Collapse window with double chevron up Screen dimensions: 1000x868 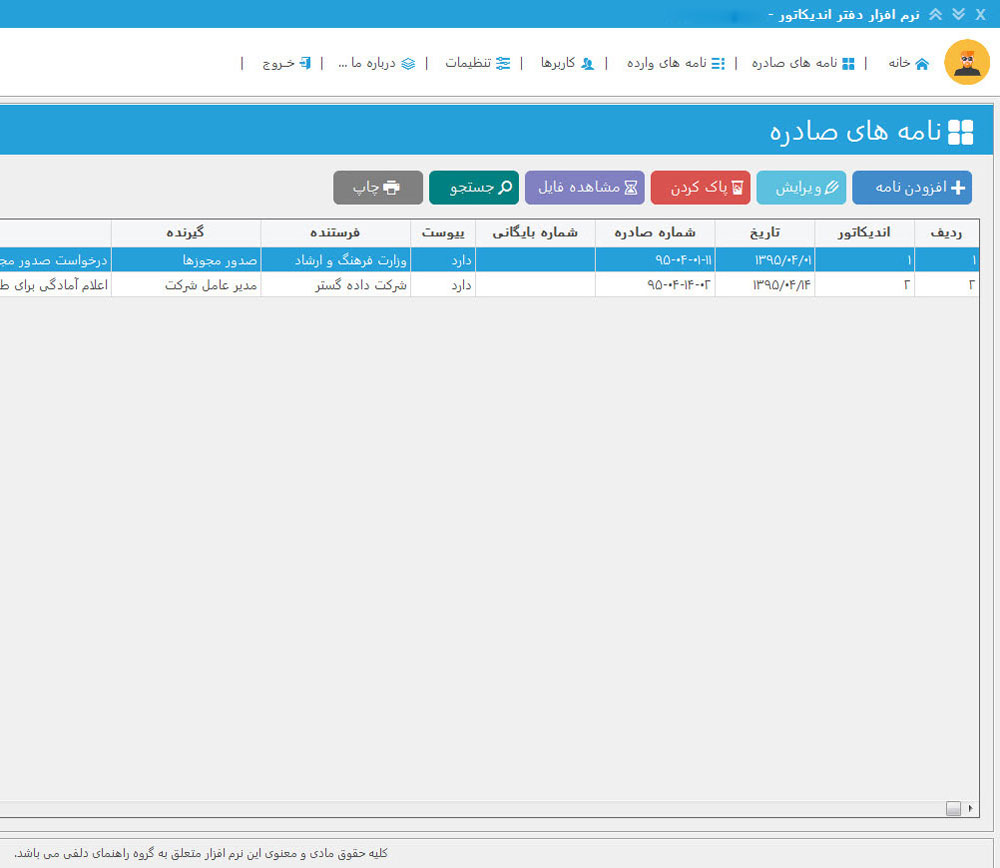936,14
